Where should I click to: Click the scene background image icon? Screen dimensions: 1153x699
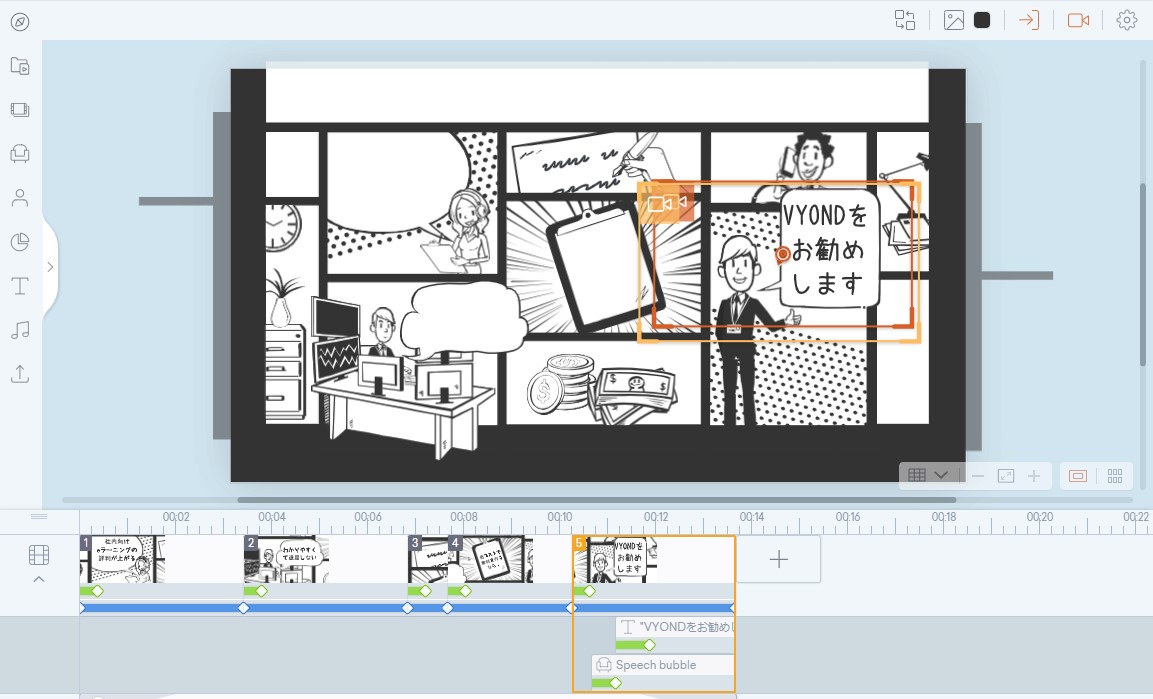pos(954,20)
